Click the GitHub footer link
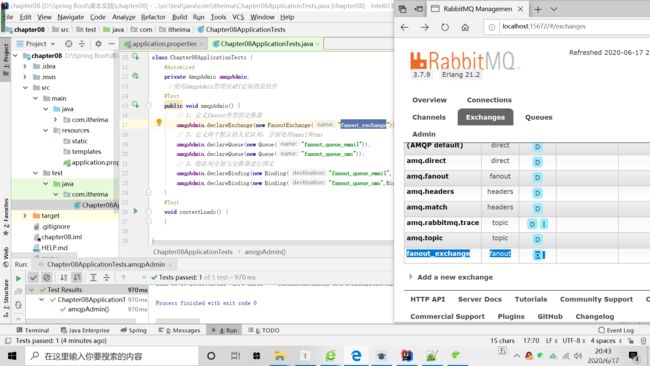This screenshot has height=366, width=650. (x=550, y=316)
